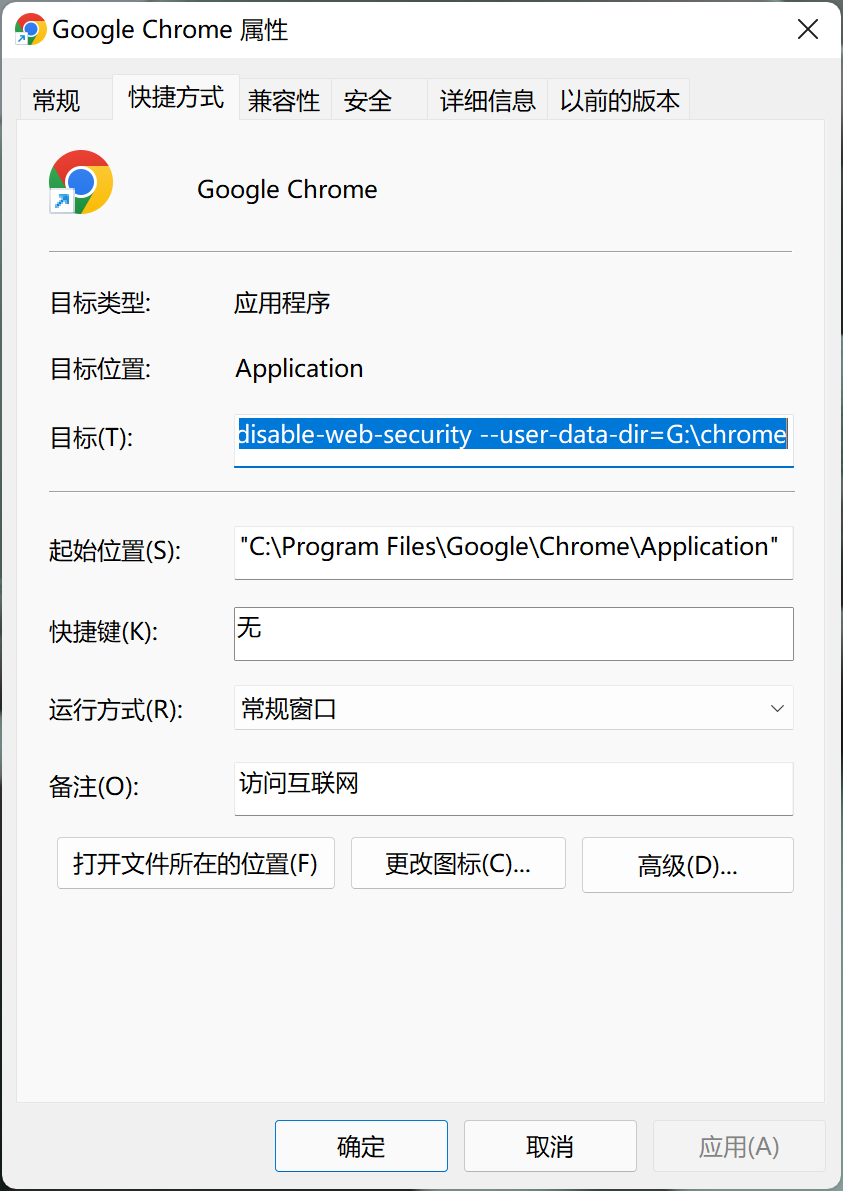Click the Chrome icon in the title bar

pos(30,29)
